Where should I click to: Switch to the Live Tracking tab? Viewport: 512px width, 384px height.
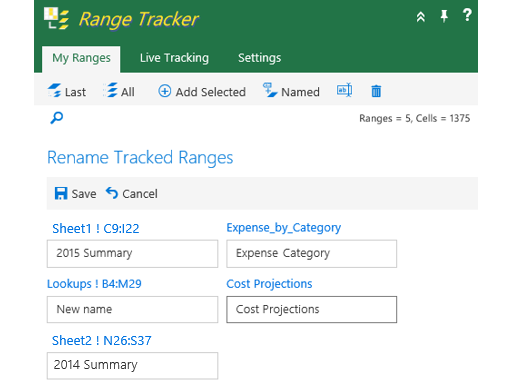click(x=174, y=58)
